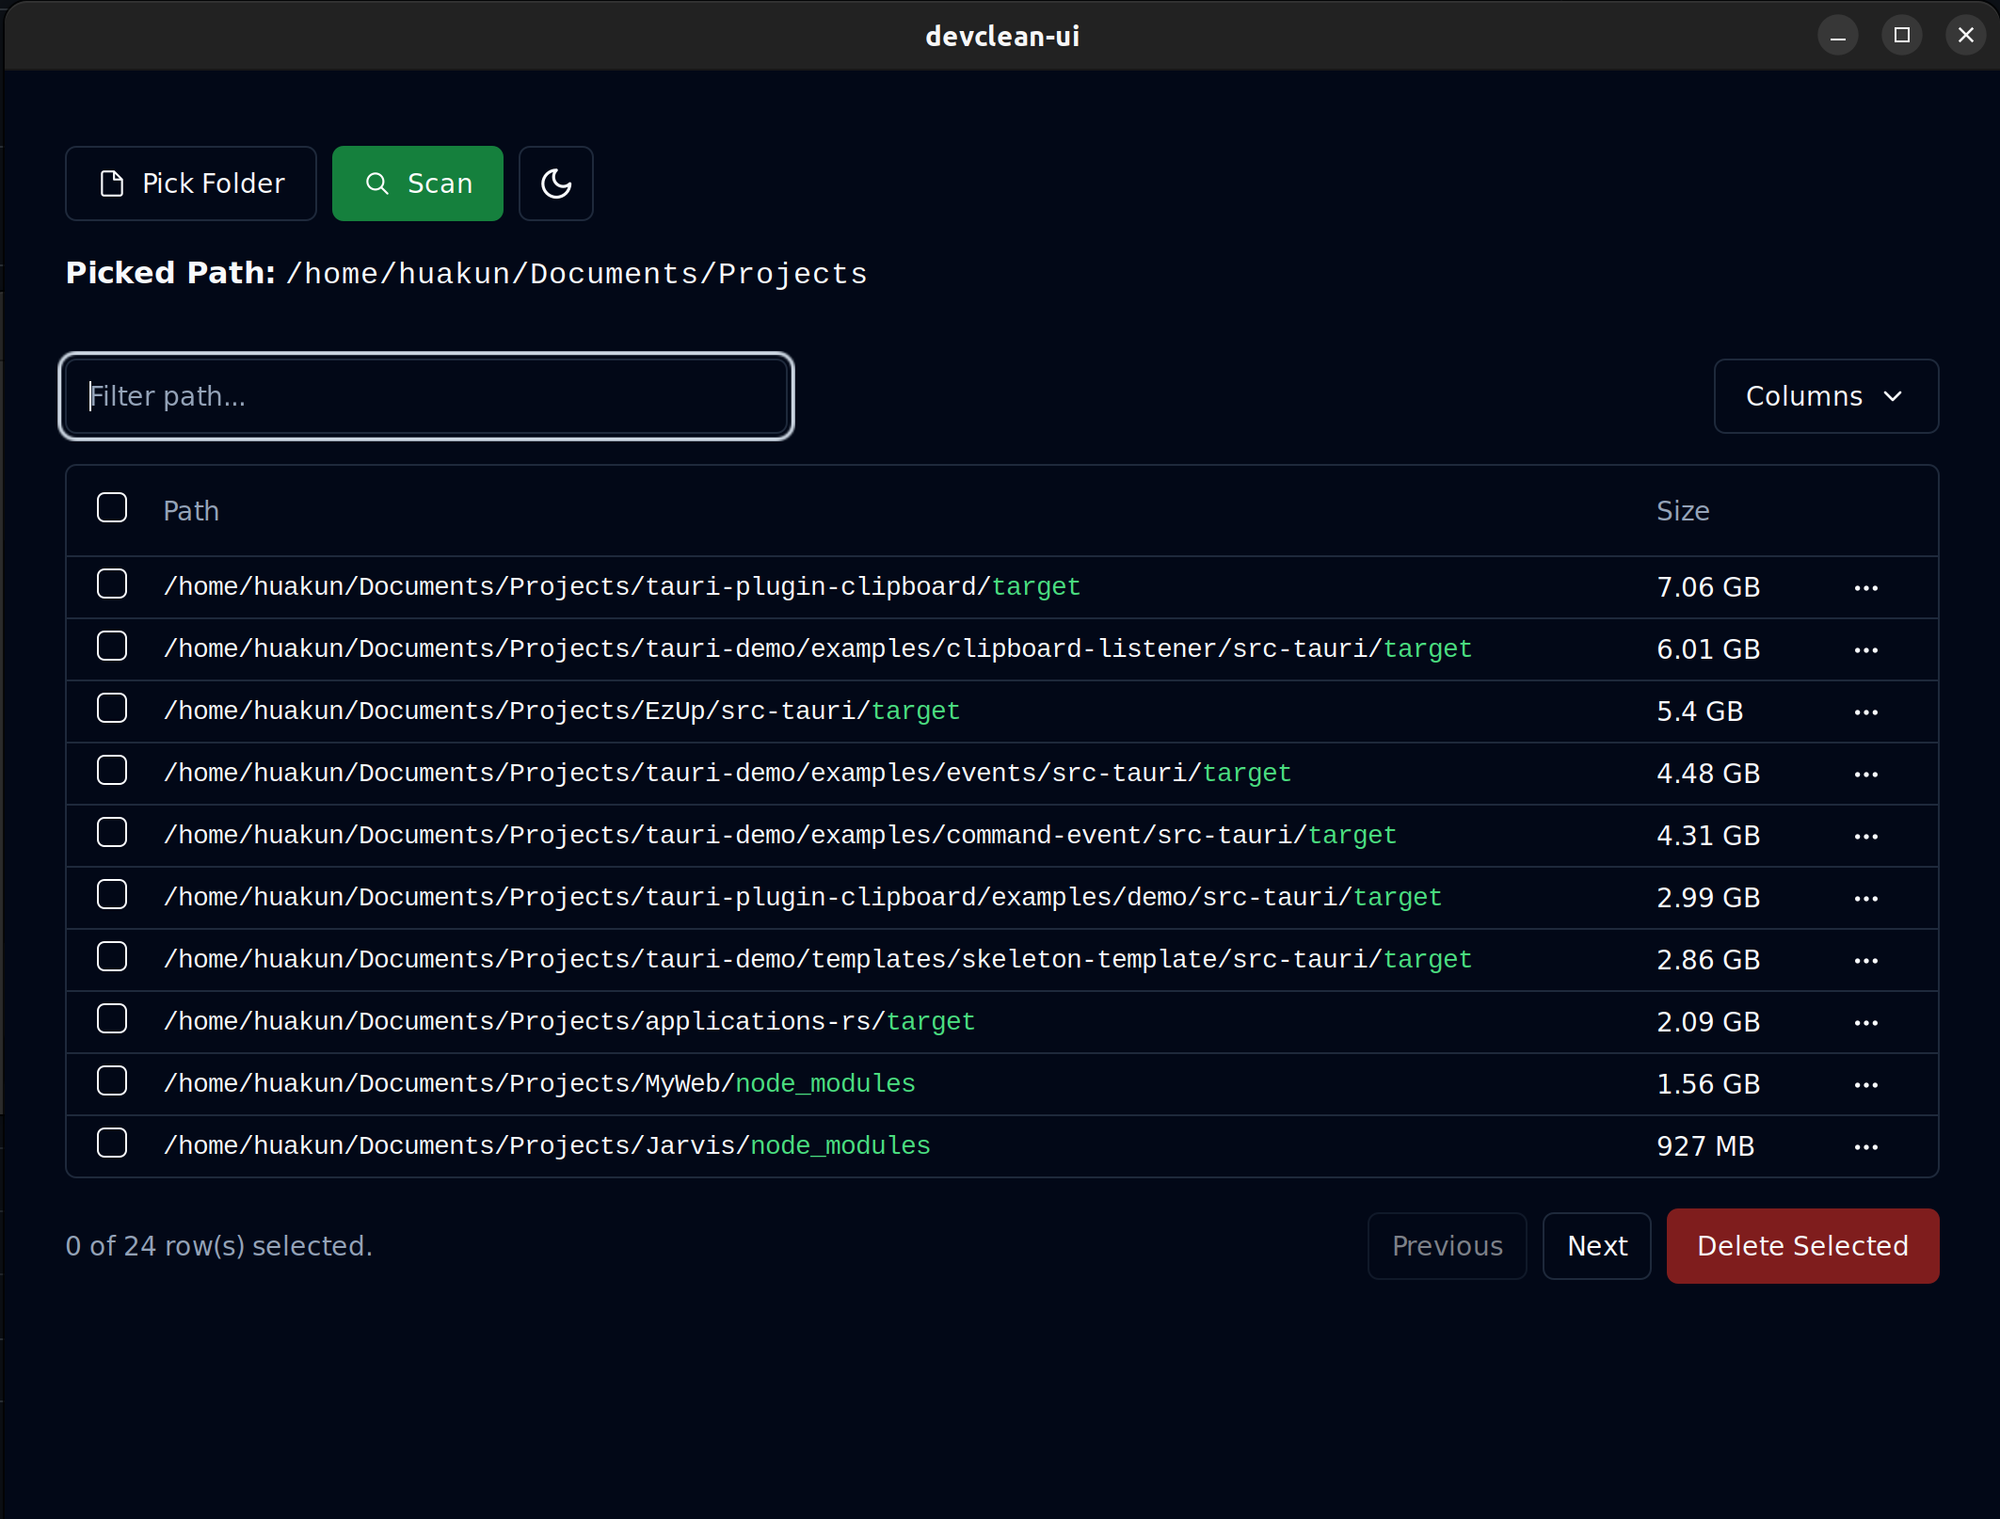The height and width of the screenshot is (1519, 2000).
Task: Open actions menu for Jarvis node_modules row
Action: click(1865, 1147)
